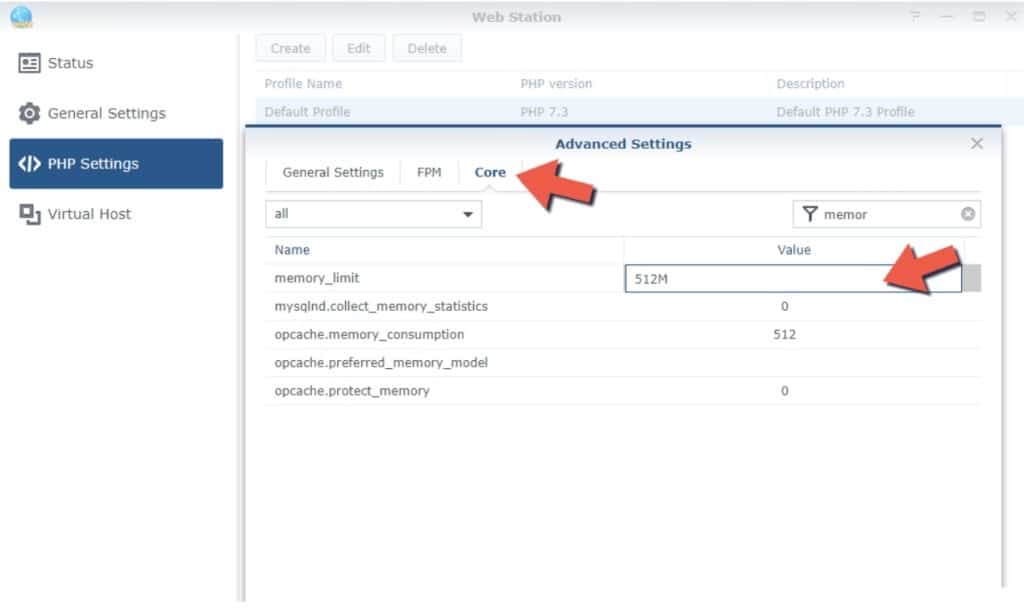1024x613 pixels.
Task: Select PHP Settings in the sidebar
Action: [x=116, y=164]
